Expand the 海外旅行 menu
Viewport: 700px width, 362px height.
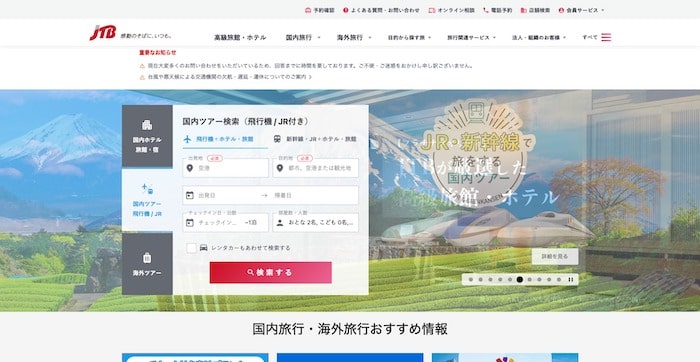pyautogui.click(x=354, y=37)
